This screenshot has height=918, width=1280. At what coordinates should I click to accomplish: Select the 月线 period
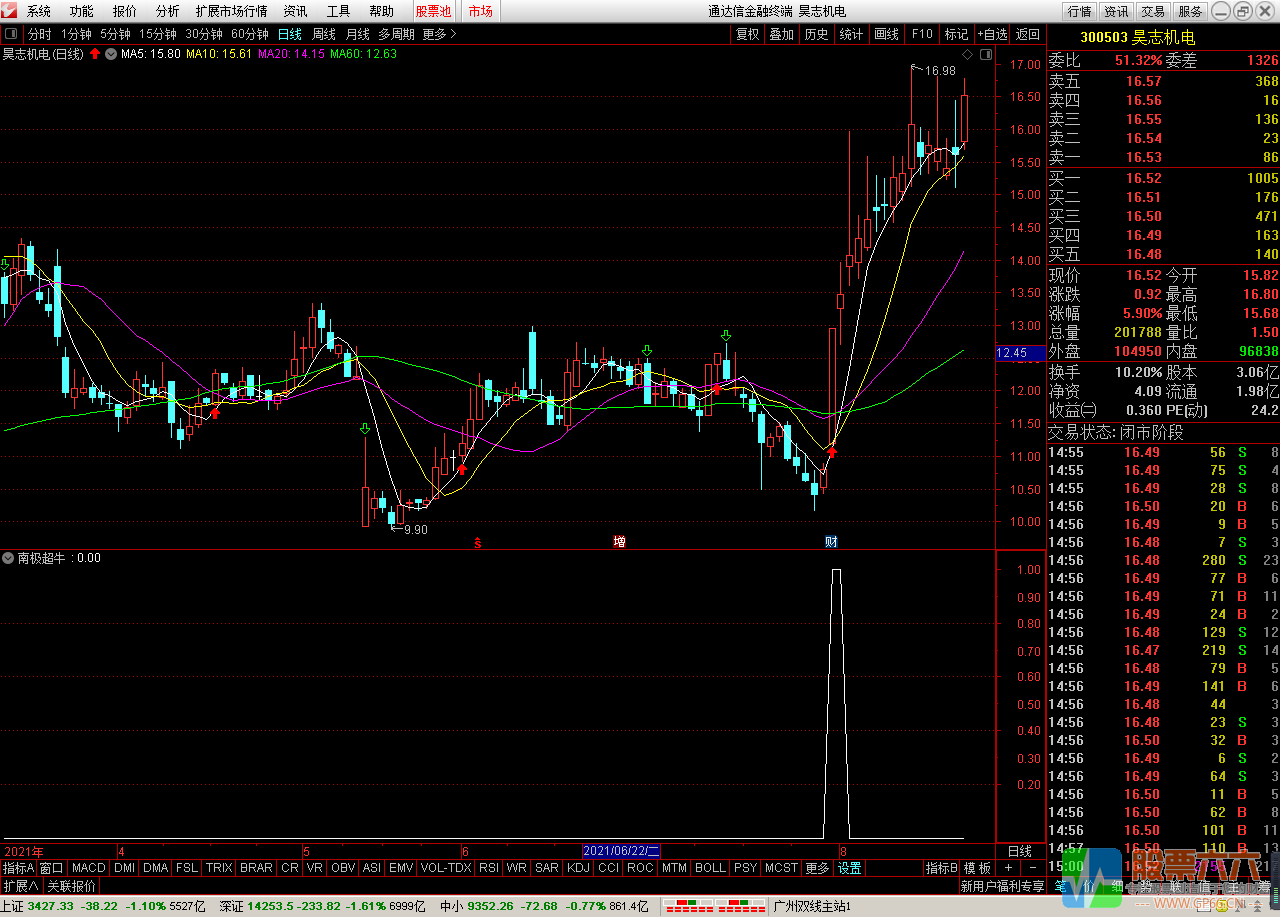tap(358, 34)
